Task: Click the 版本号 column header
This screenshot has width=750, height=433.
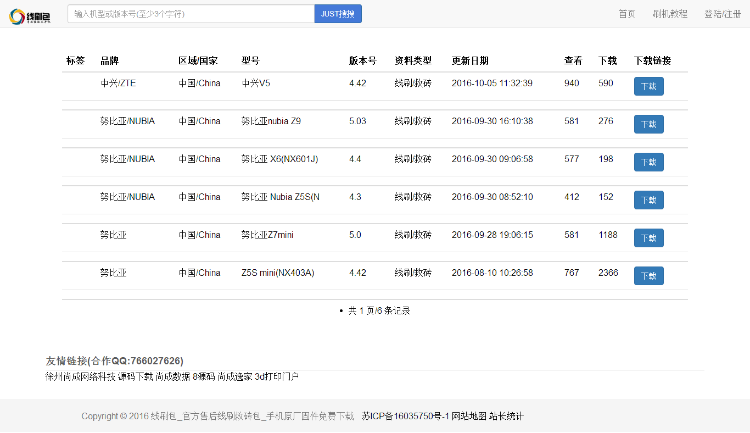Action: pos(363,61)
